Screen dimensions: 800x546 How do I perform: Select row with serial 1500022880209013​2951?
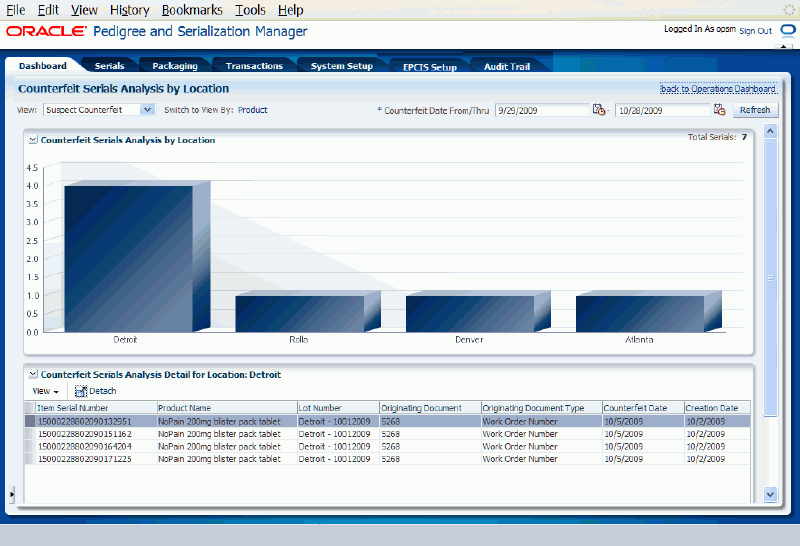[x=388, y=421]
